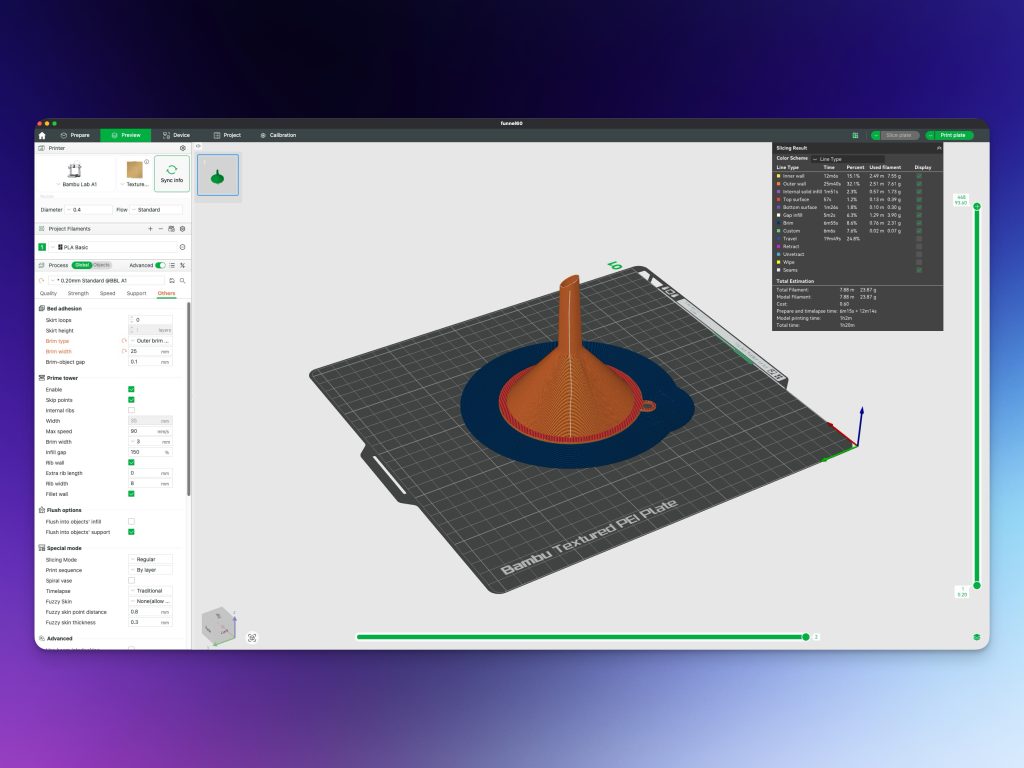Show Travel lines in Display column
This screenshot has height=768, width=1024.
click(x=919, y=239)
